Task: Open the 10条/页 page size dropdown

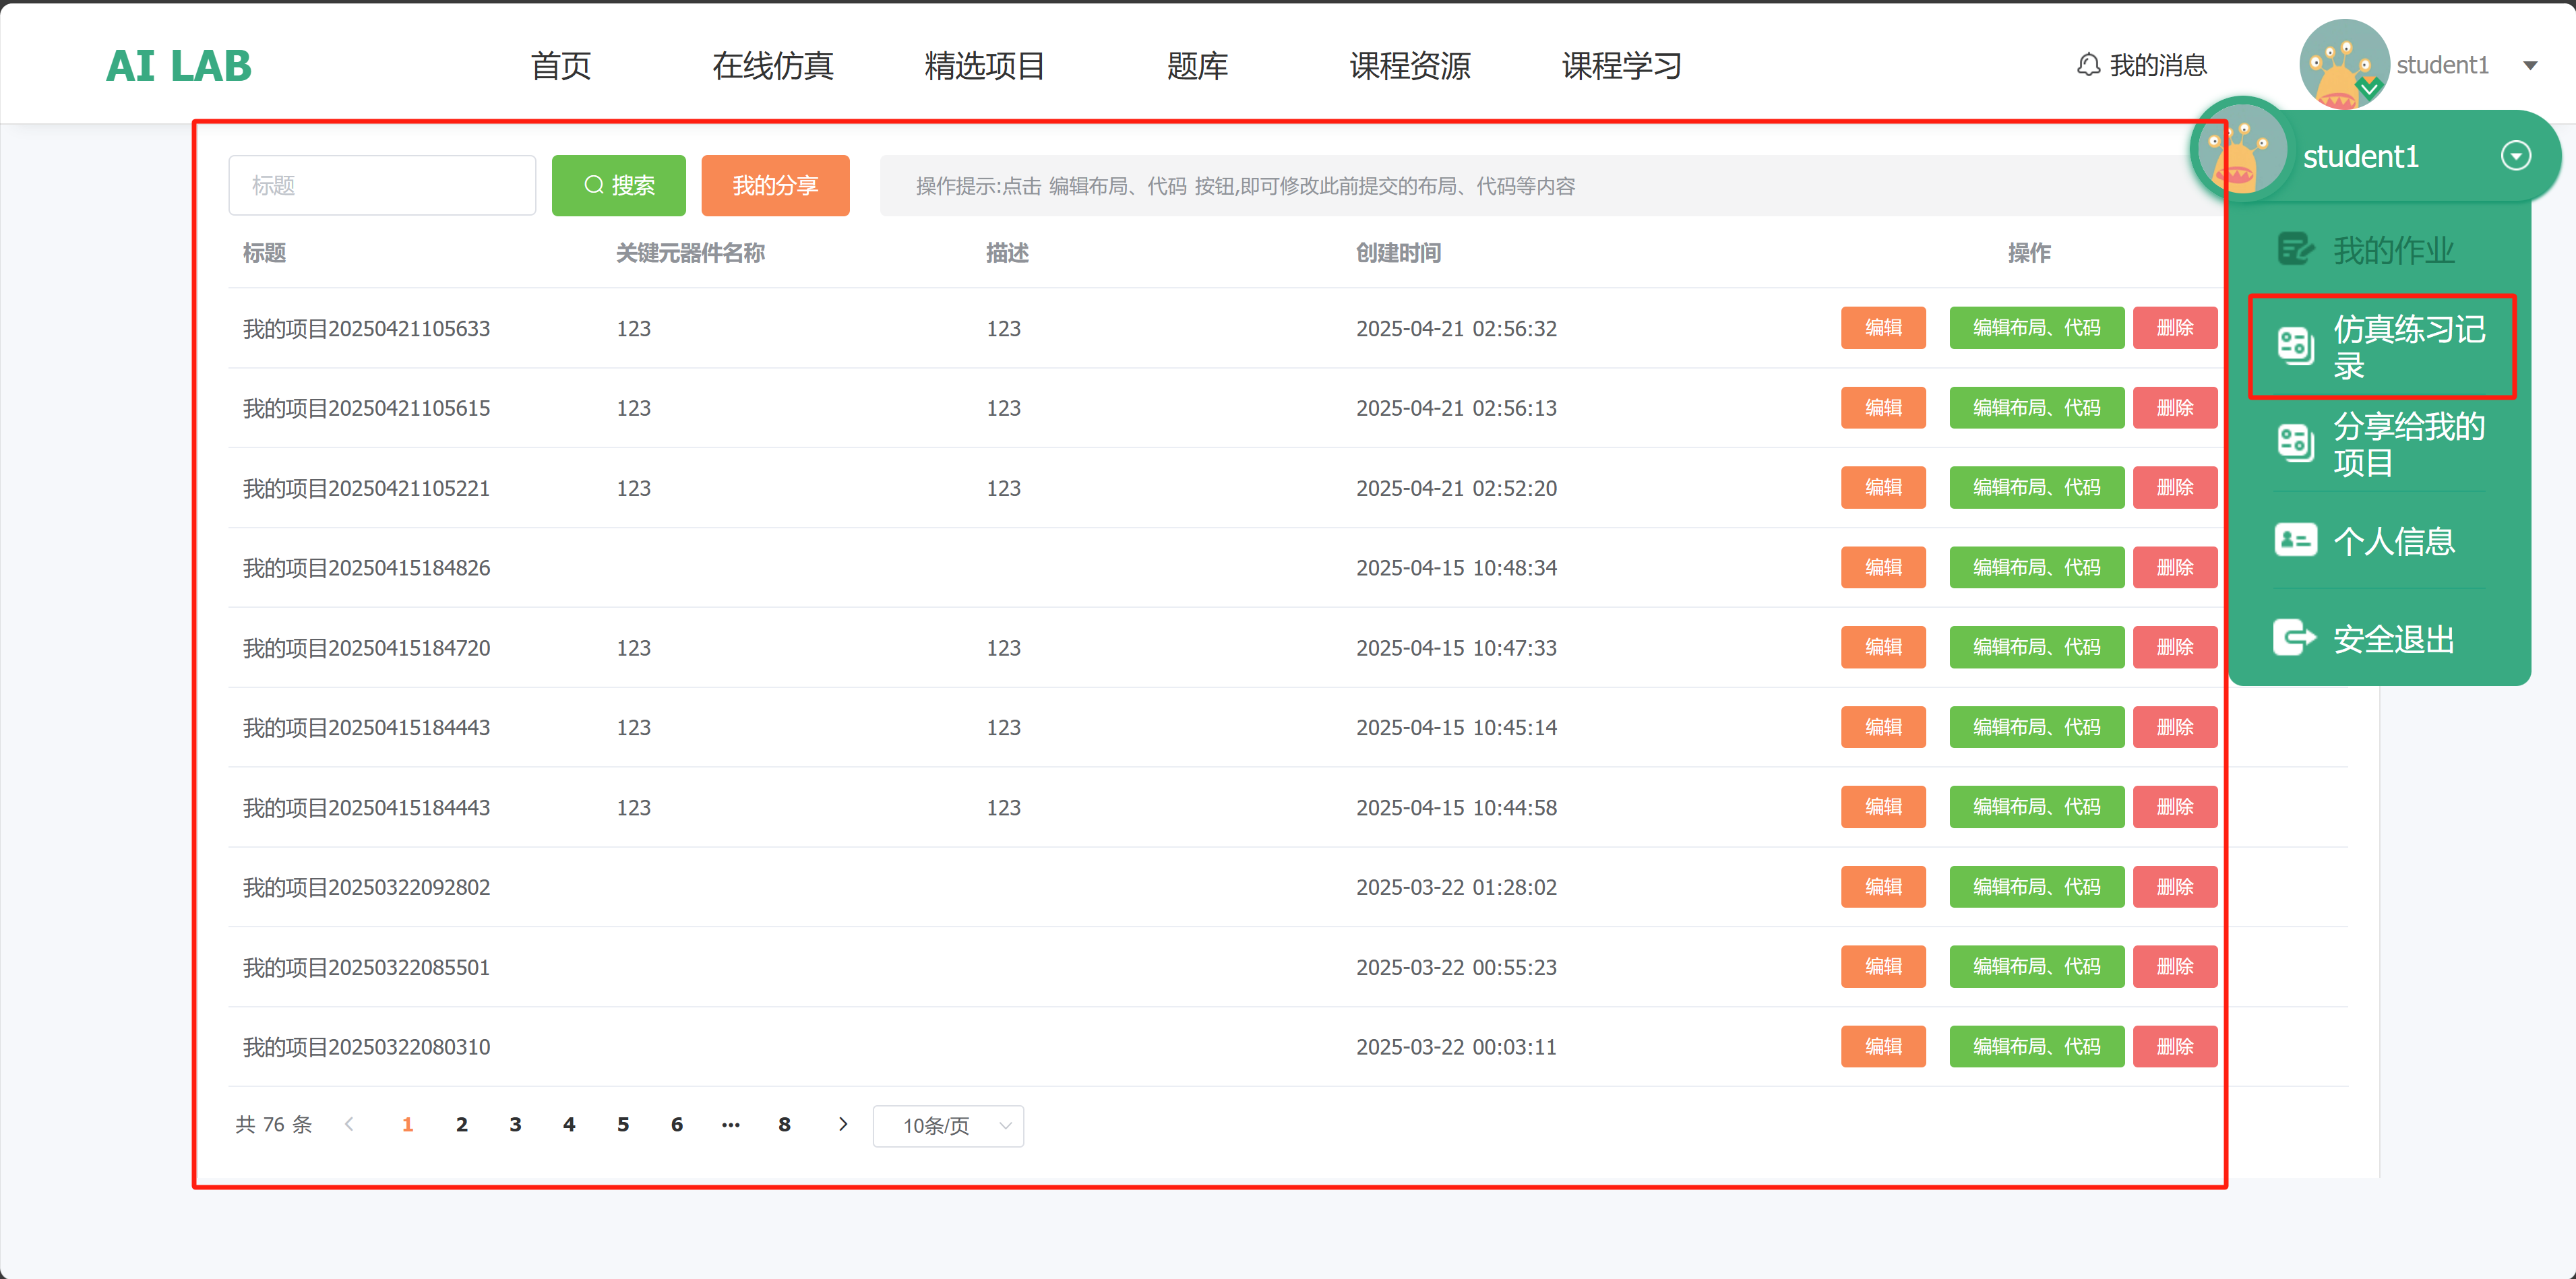Action: point(948,1125)
